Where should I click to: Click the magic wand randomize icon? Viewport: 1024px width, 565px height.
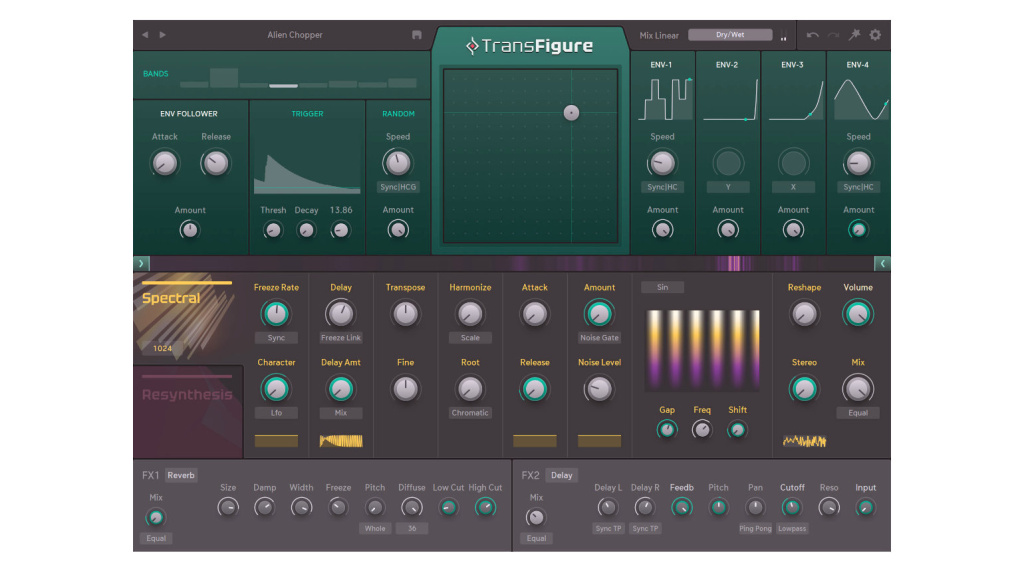pos(854,35)
